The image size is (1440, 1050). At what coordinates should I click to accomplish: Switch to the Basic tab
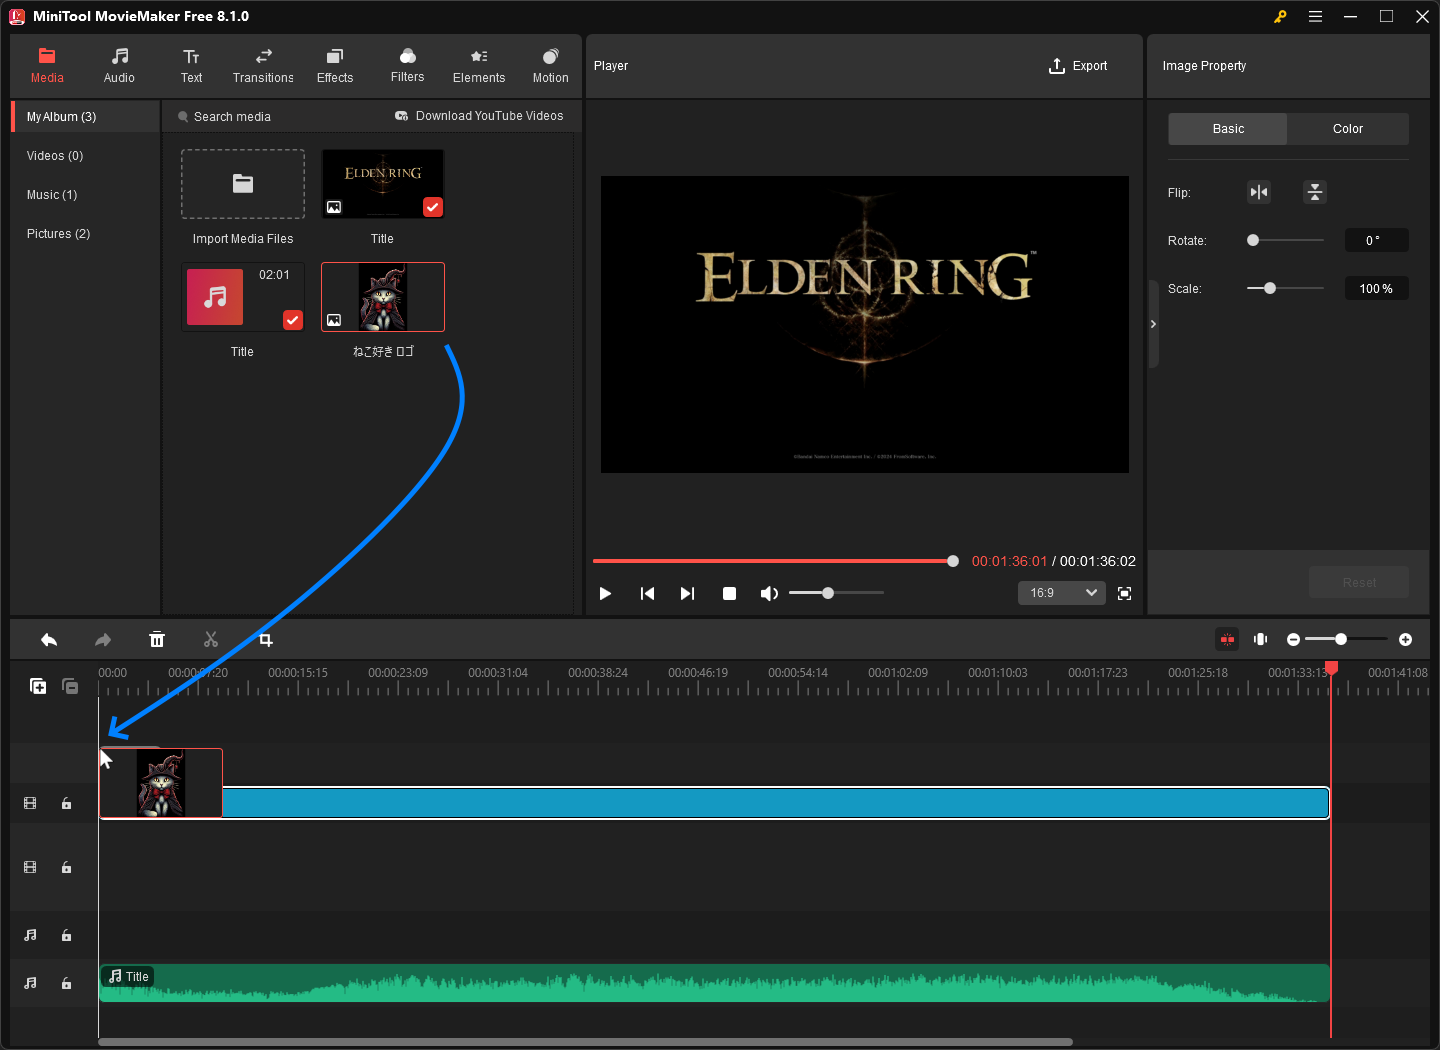[1228, 129]
